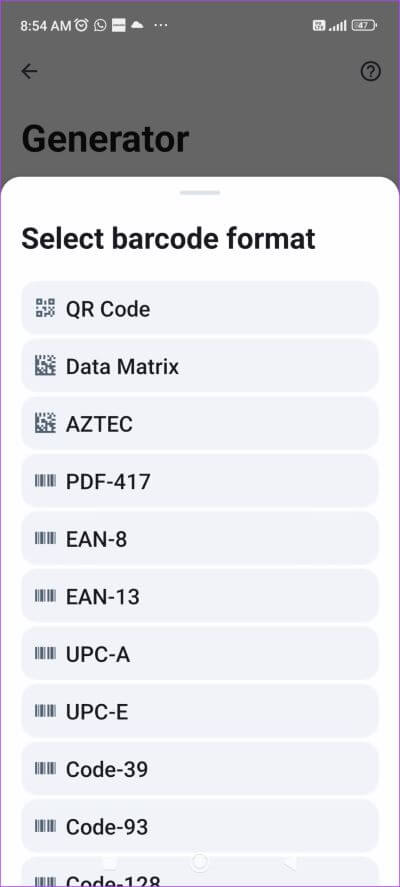Tap the Data Matrix pattern icon
The height and width of the screenshot is (887, 400).
[45, 366]
